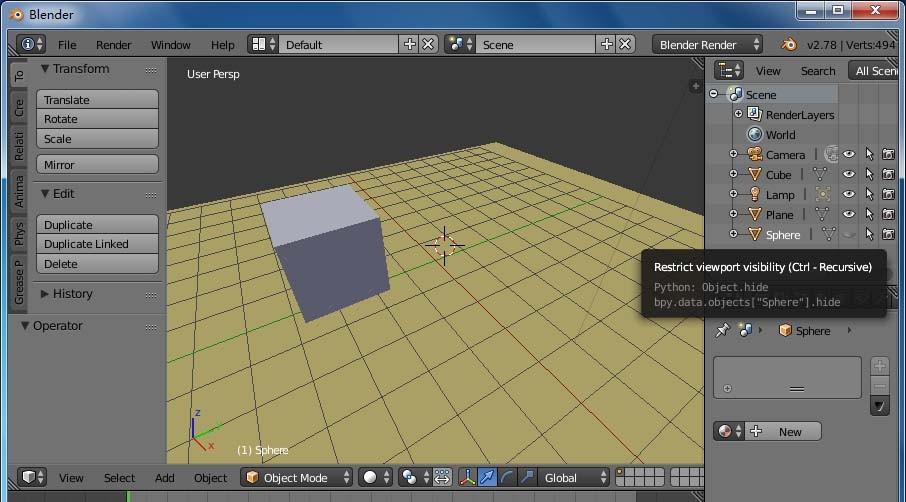Click the screen layout browse icon
Screen dimensions: 906x502
click(x=263, y=44)
